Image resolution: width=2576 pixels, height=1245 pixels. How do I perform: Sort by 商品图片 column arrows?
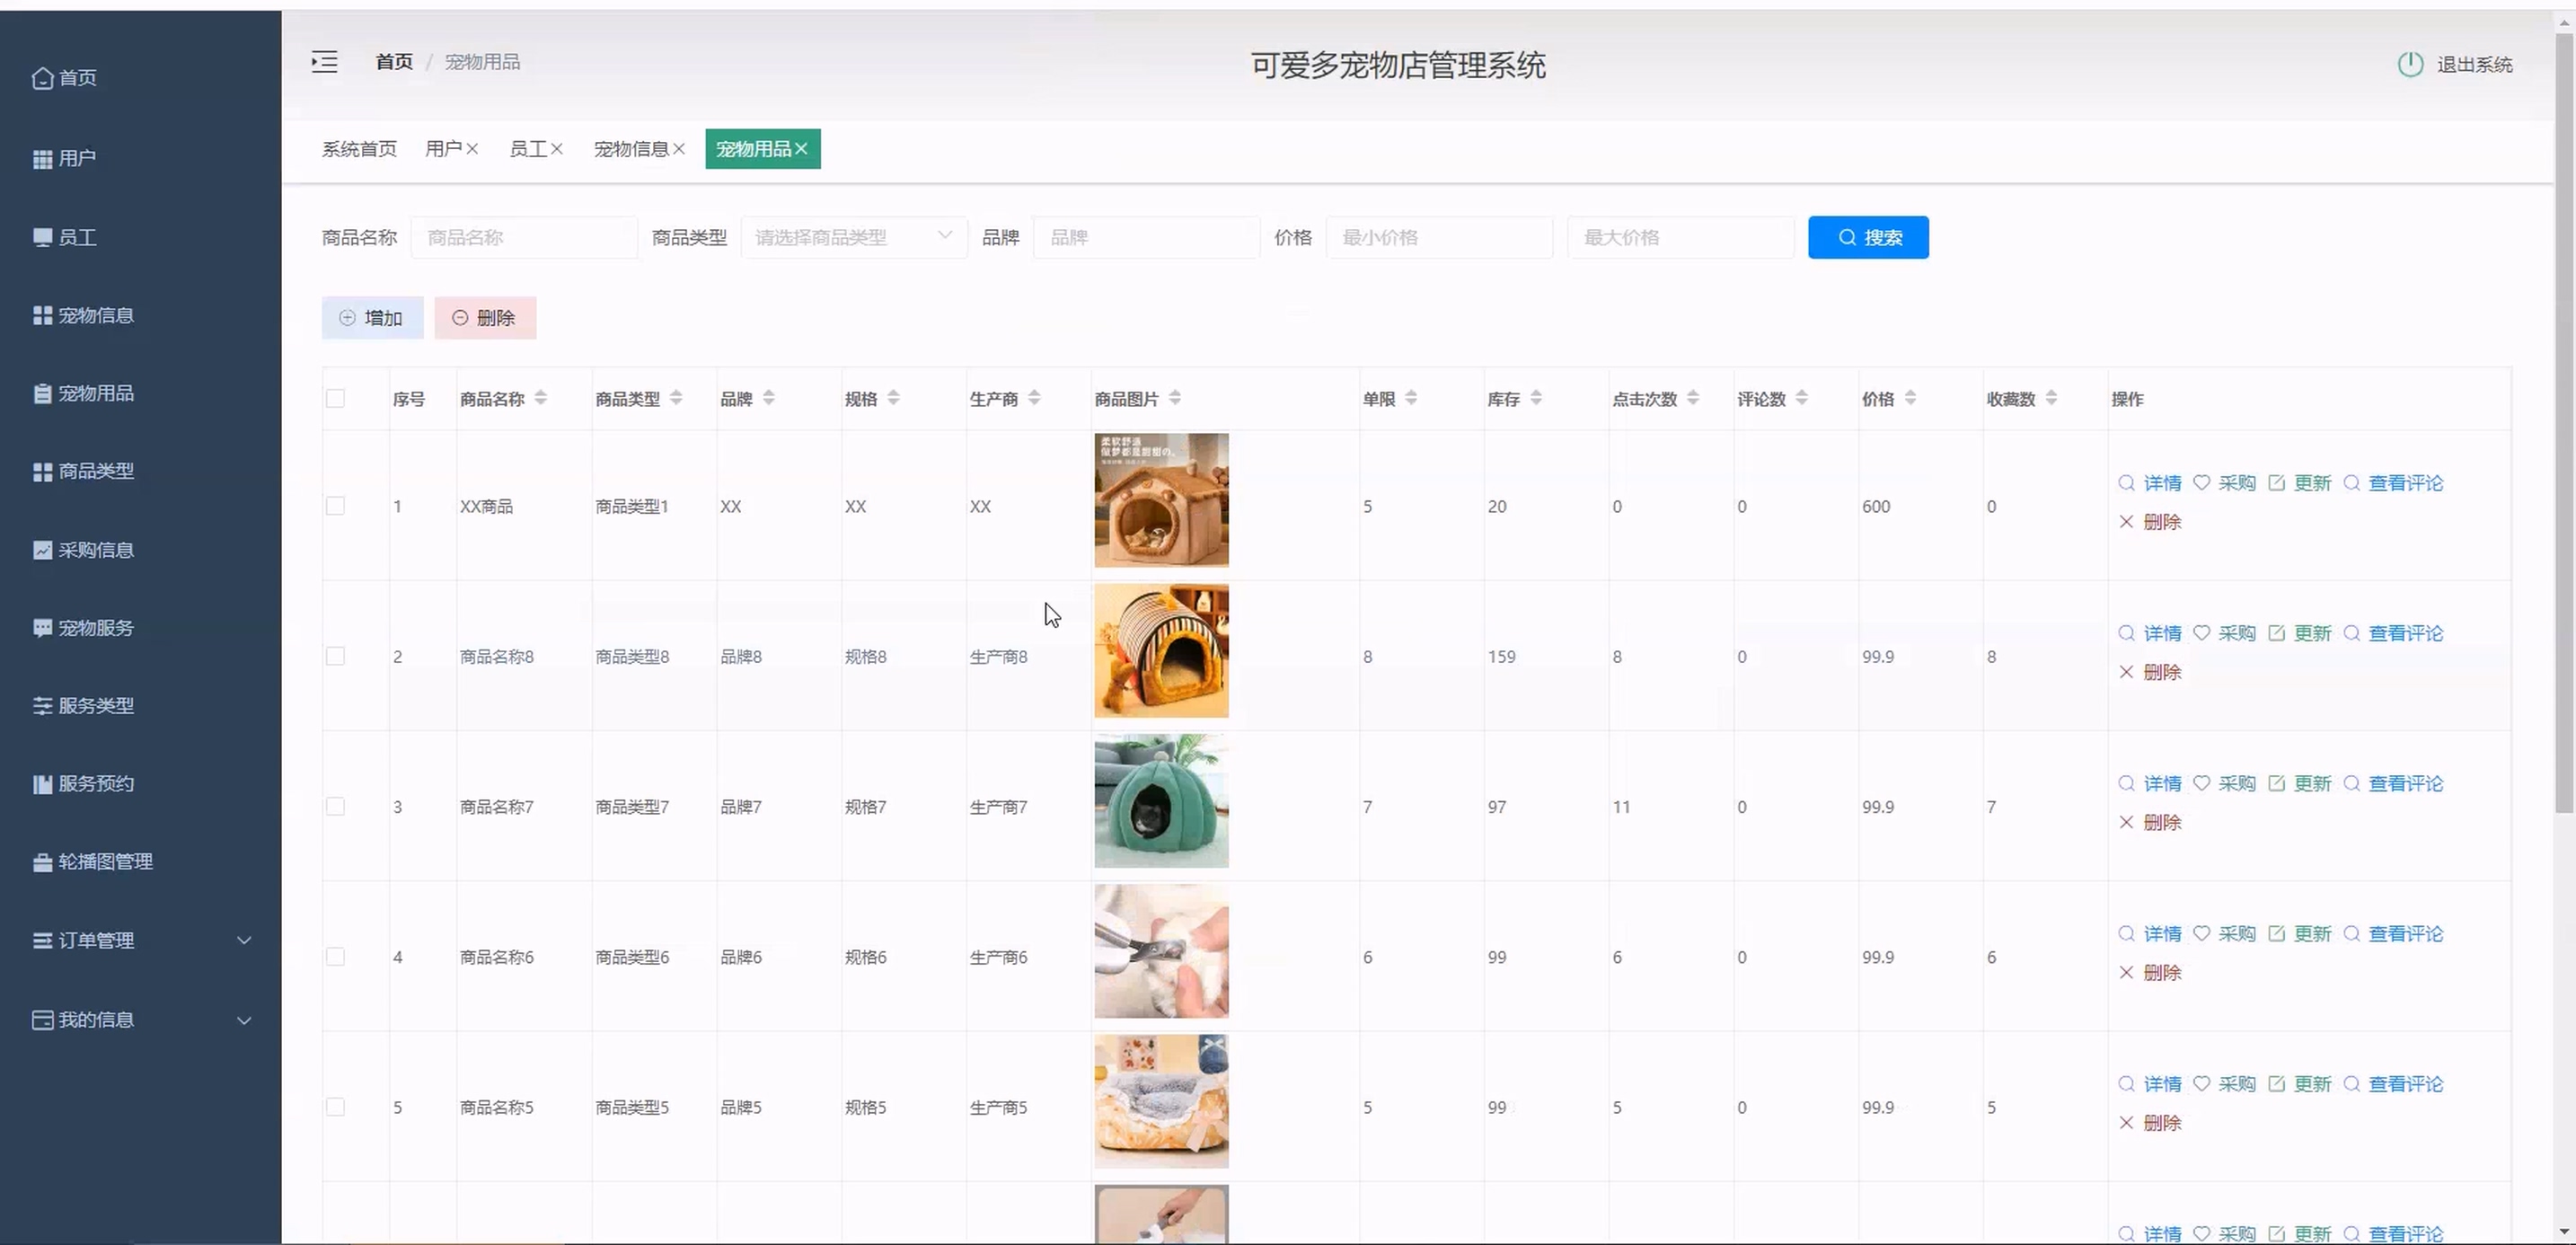pos(1175,398)
